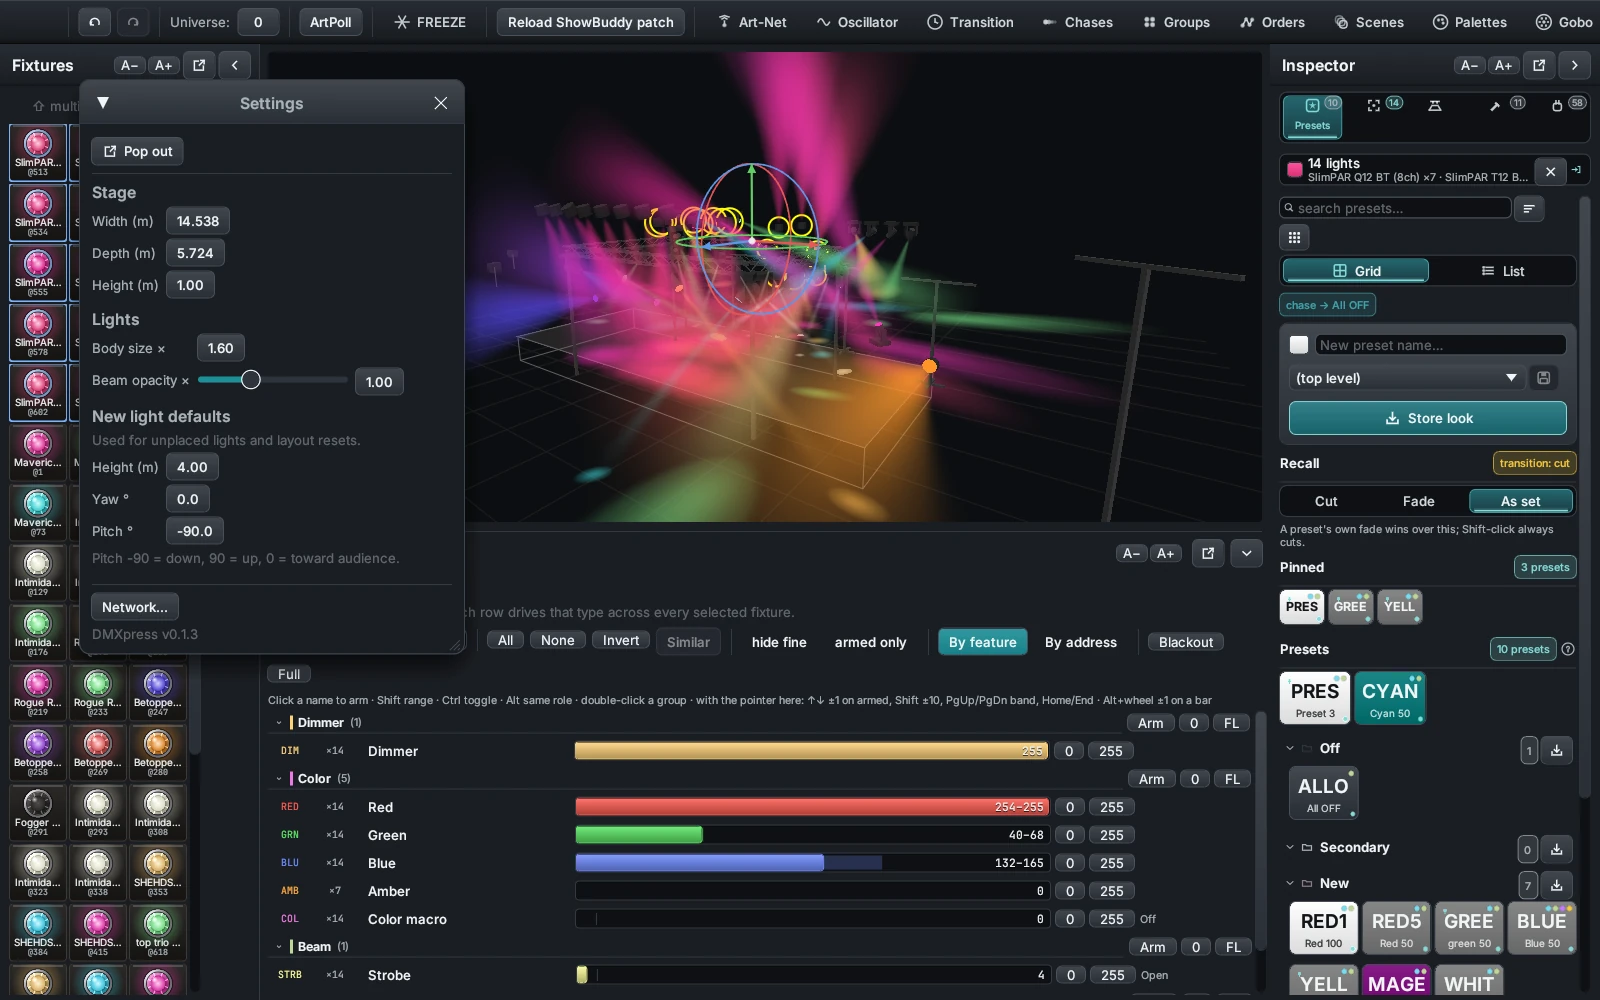Open the plug icon tab with badge 58

pos(1567,105)
